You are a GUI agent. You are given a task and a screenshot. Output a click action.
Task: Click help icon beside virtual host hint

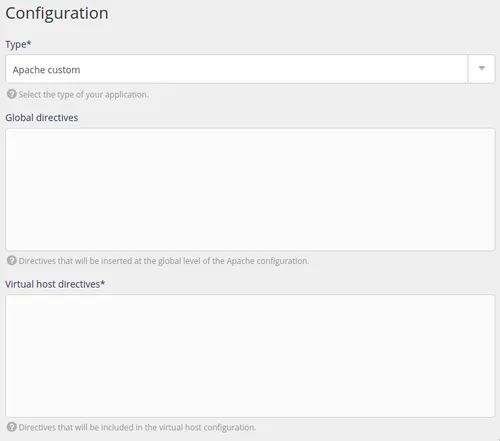pos(12,427)
